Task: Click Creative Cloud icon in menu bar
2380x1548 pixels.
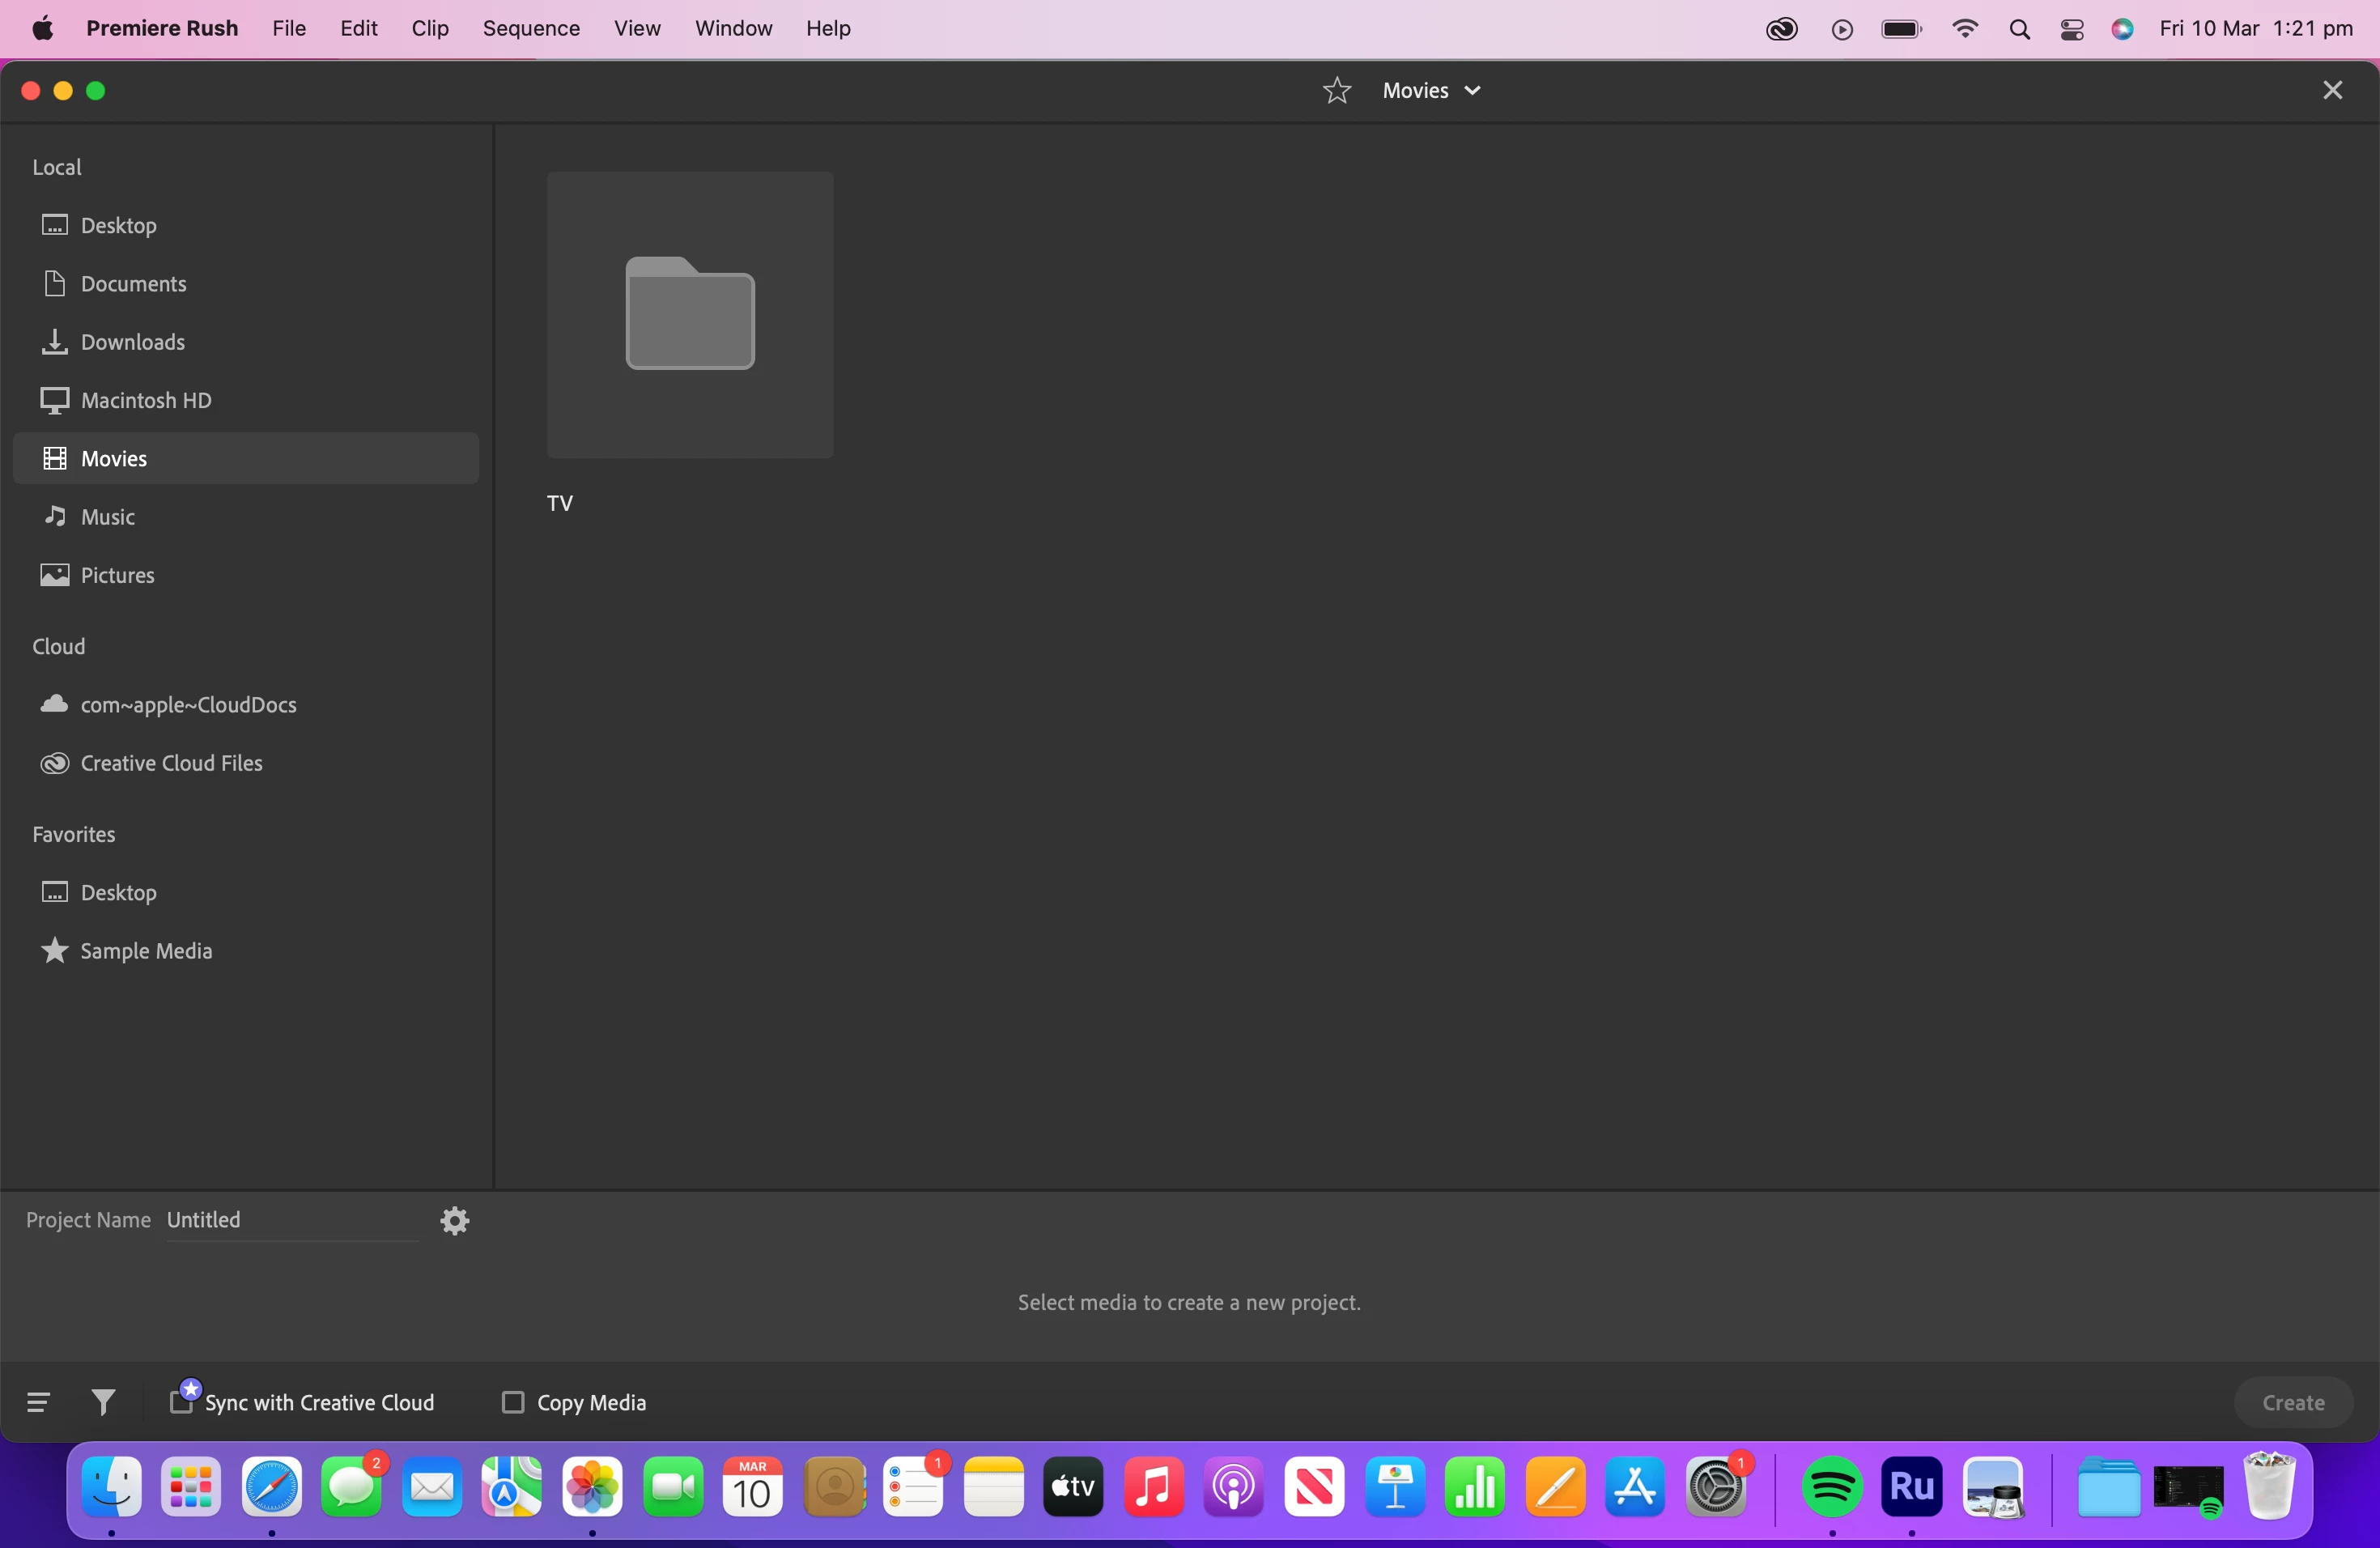Action: (1781, 29)
